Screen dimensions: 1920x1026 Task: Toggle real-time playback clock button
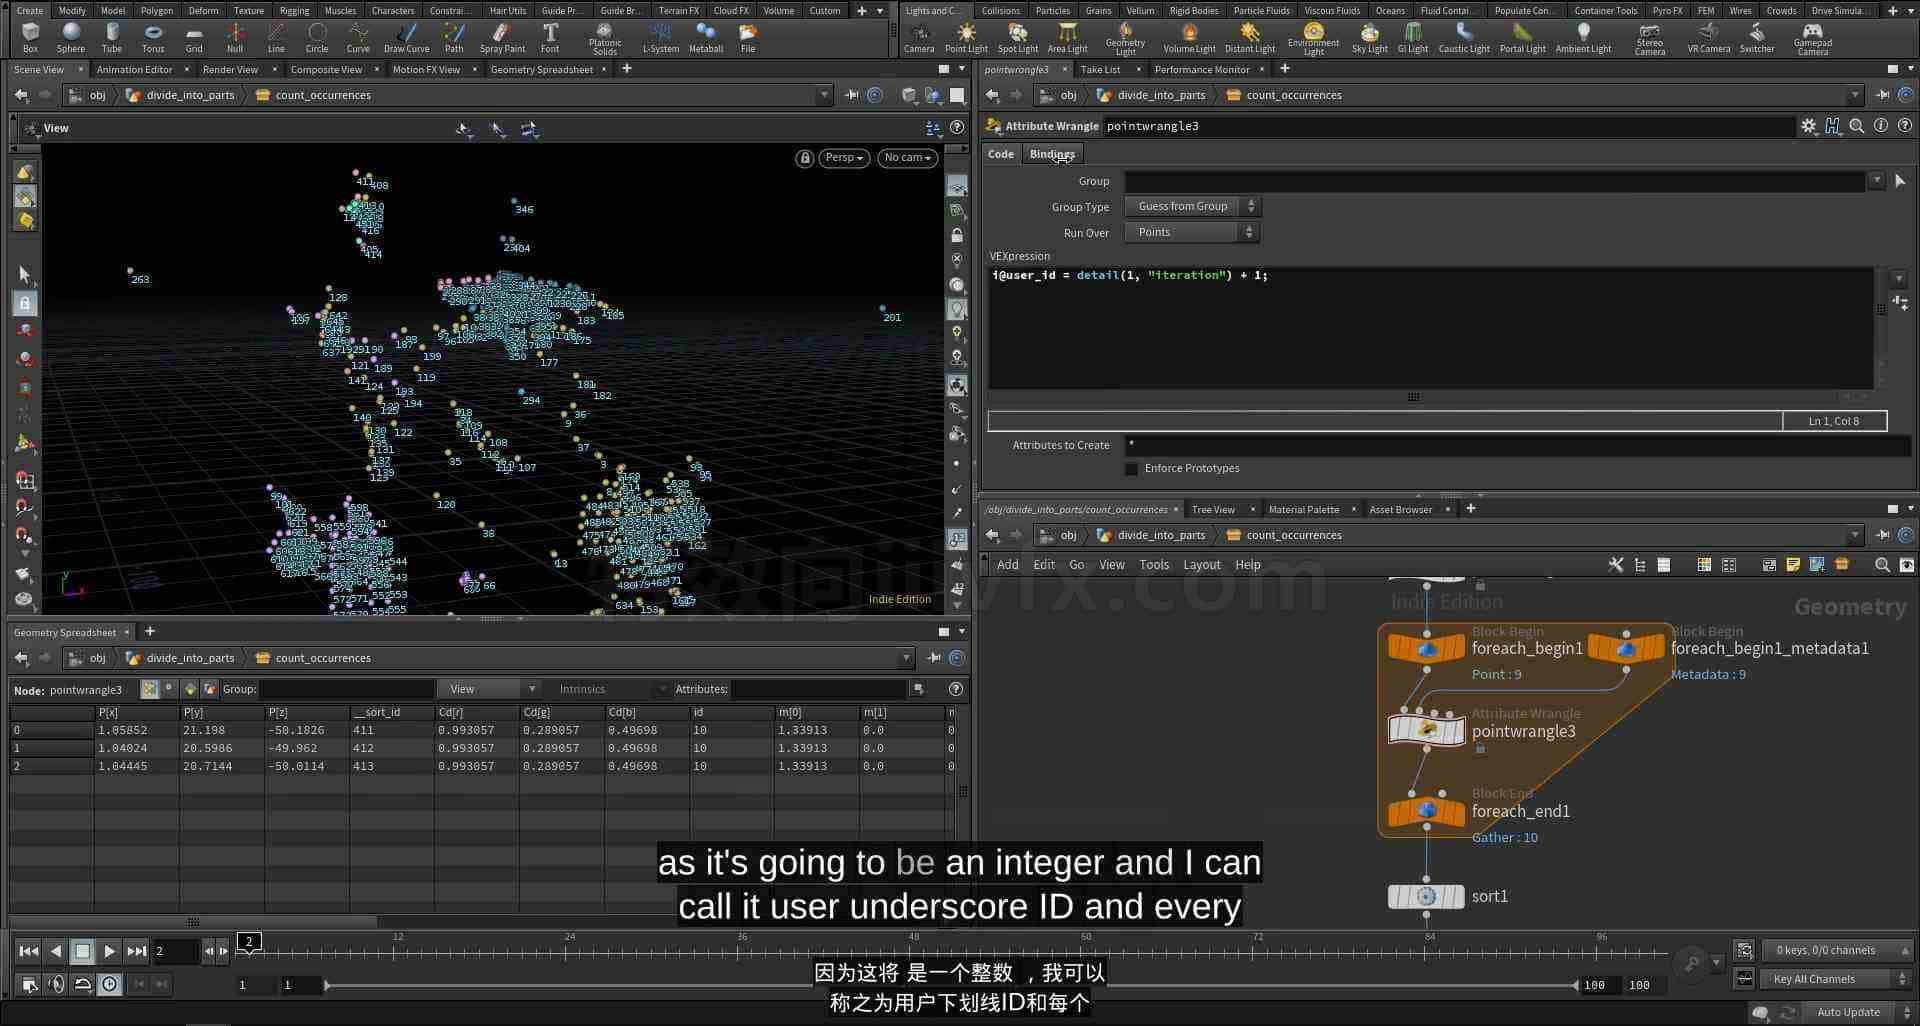point(110,984)
